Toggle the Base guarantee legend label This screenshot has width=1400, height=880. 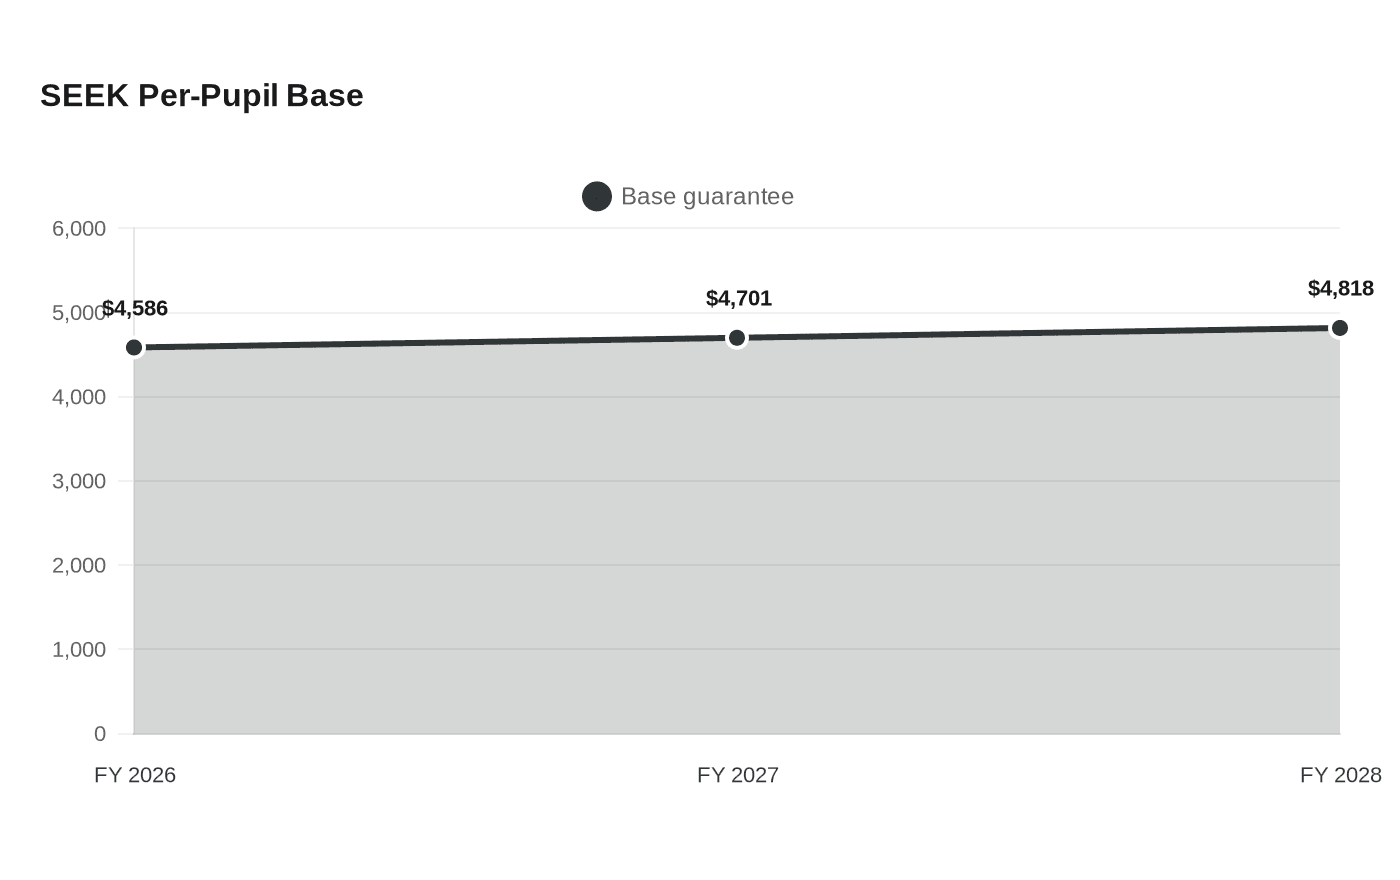707,197
